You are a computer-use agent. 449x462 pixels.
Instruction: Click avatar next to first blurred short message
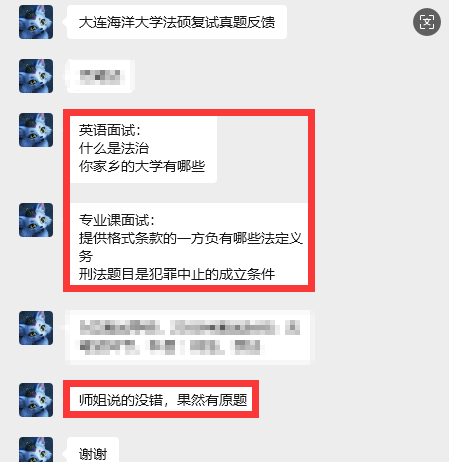[36, 76]
